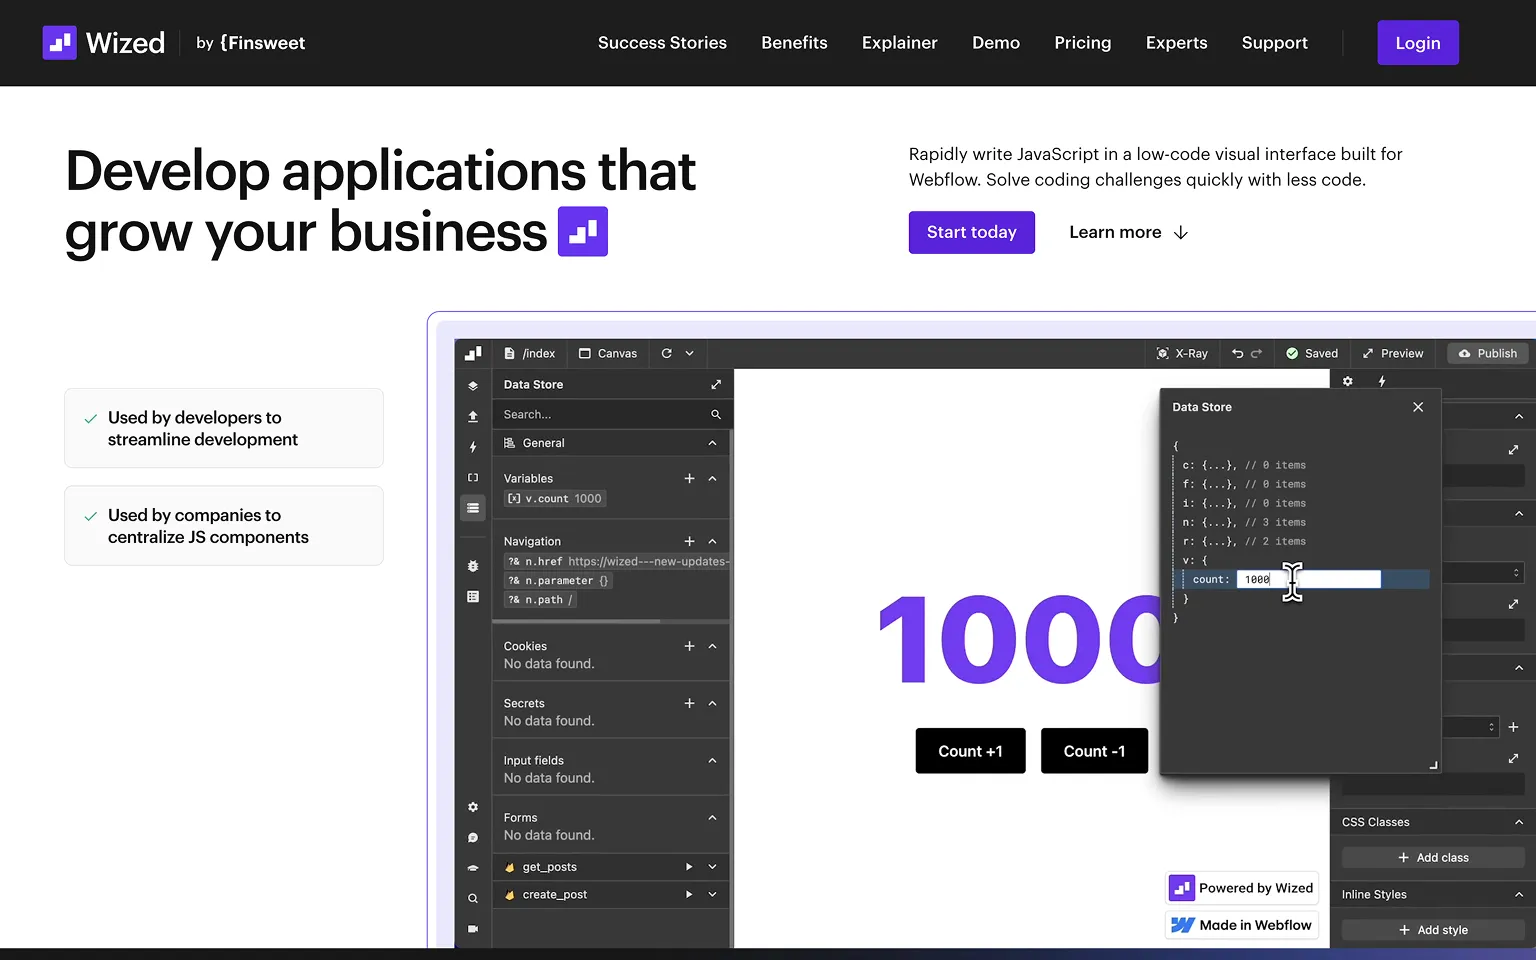Open the bug debugger icon in the sidebar
Screen dimensions: 1536x960
[x=473, y=566]
